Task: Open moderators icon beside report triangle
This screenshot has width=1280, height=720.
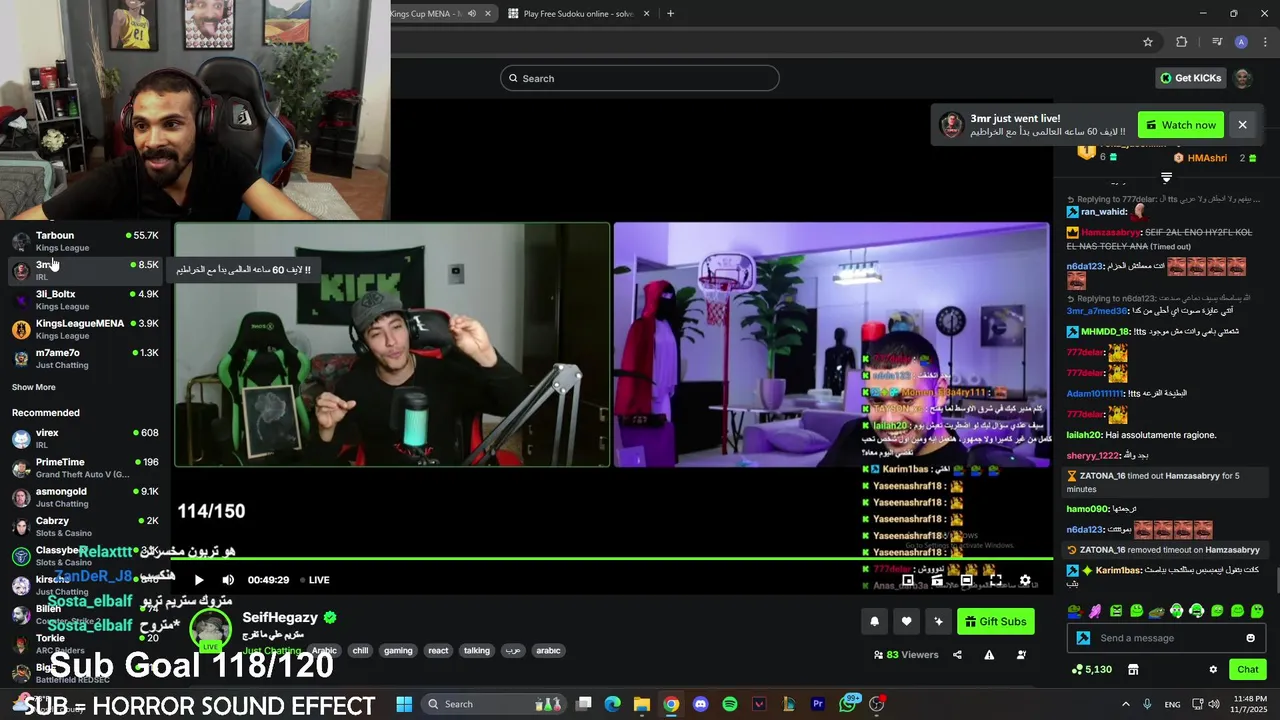Action: (1021, 655)
